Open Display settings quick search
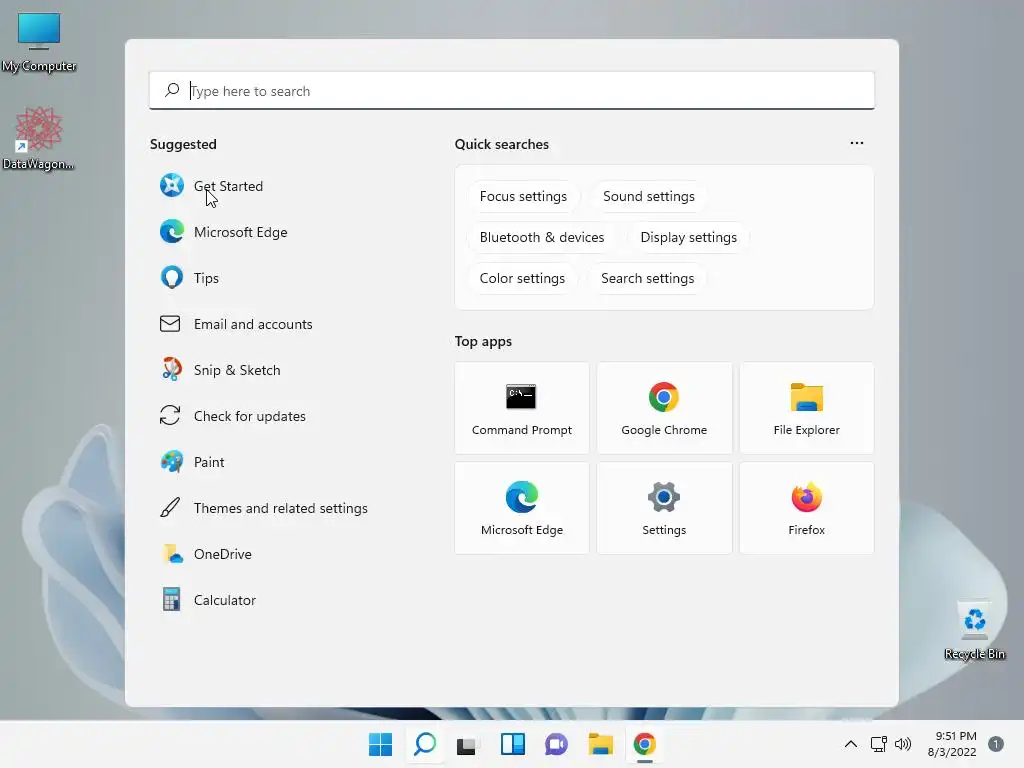 point(688,237)
